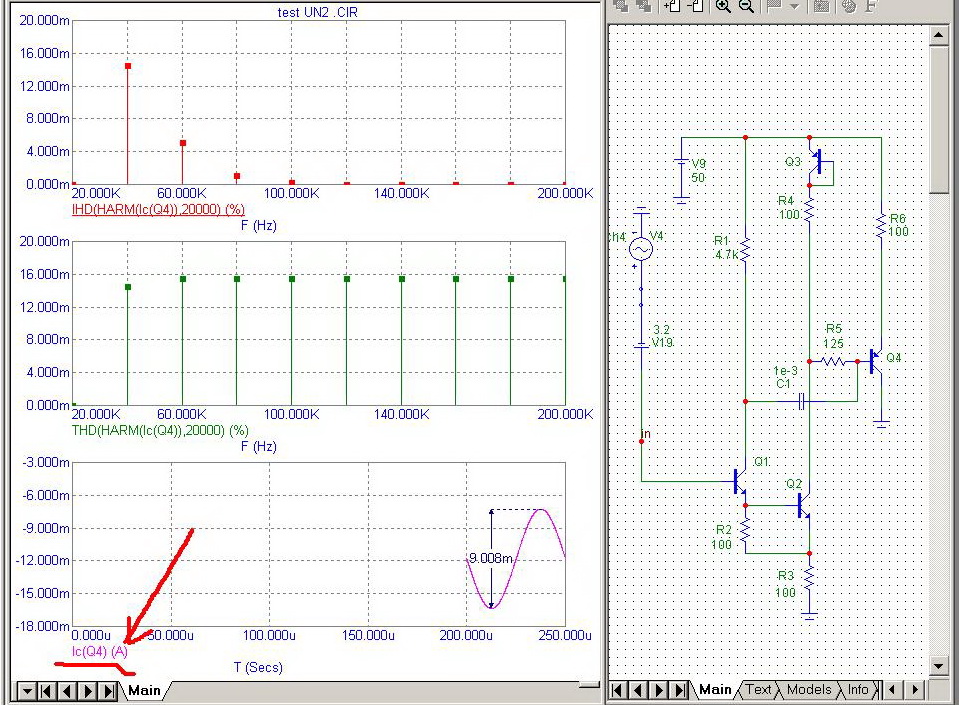Select transistor Q2 in the schematic
Viewport: 959px width, 705px height.
tap(804, 506)
